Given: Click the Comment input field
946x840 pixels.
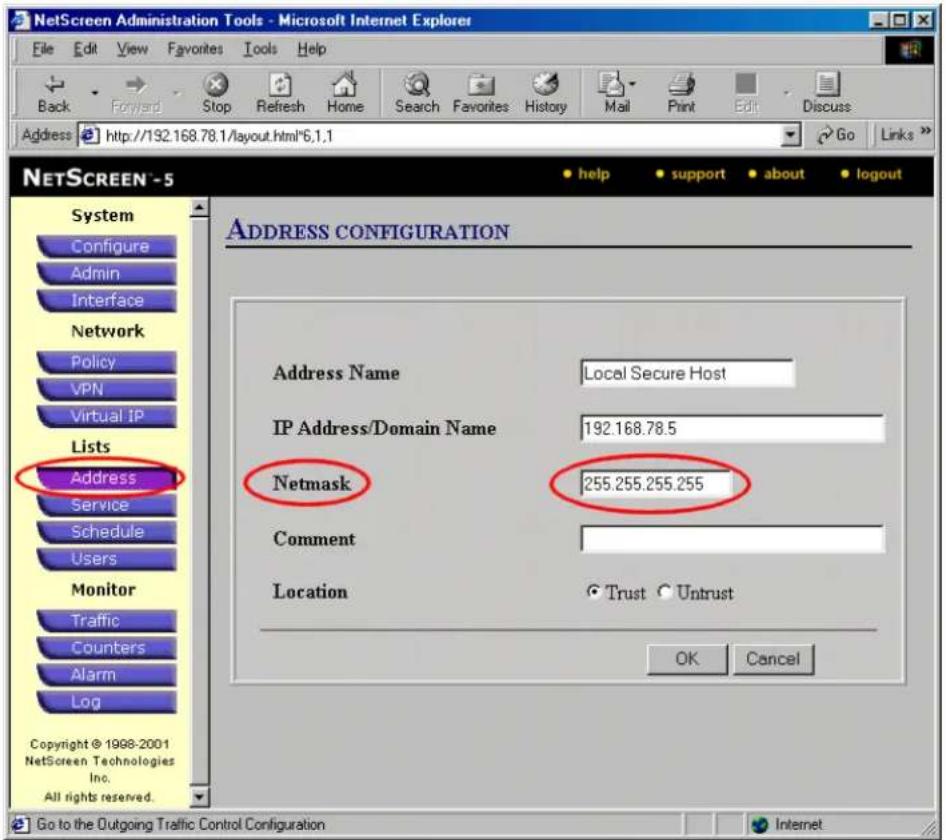Looking at the screenshot, I should click(x=732, y=539).
